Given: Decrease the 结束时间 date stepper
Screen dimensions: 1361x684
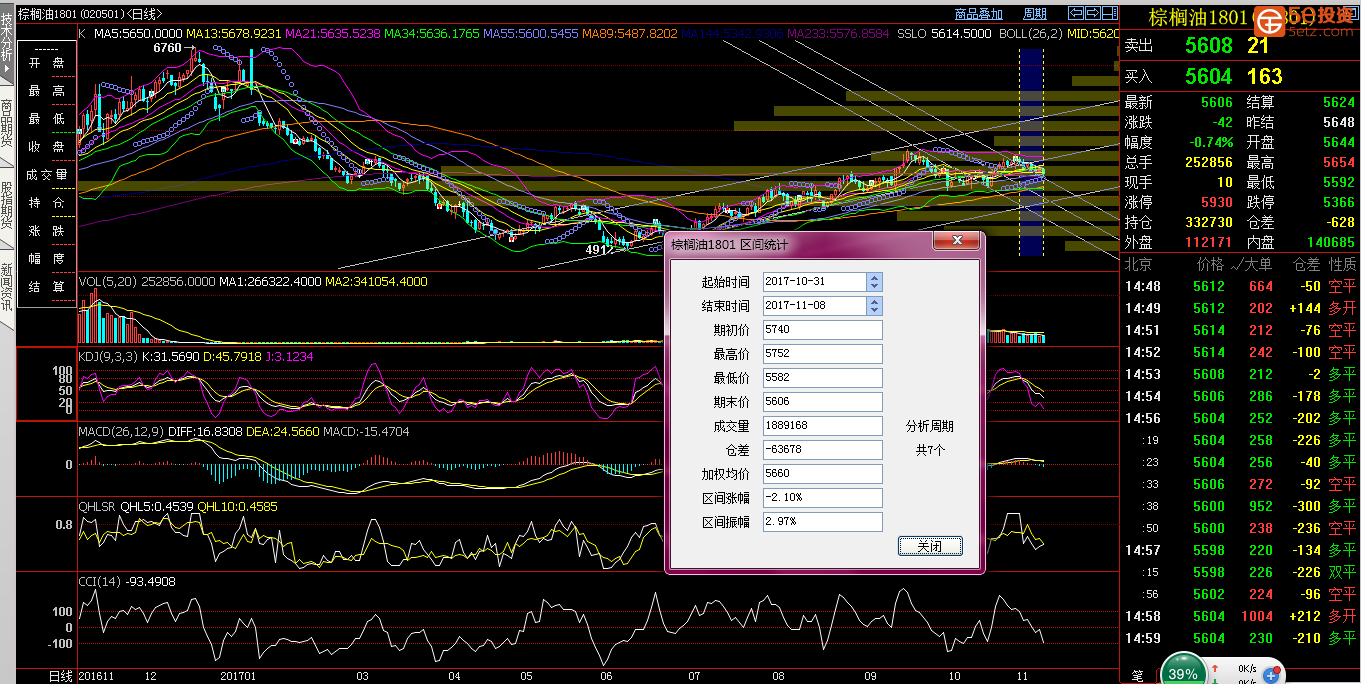Looking at the screenshot, I should pos(875,311).
